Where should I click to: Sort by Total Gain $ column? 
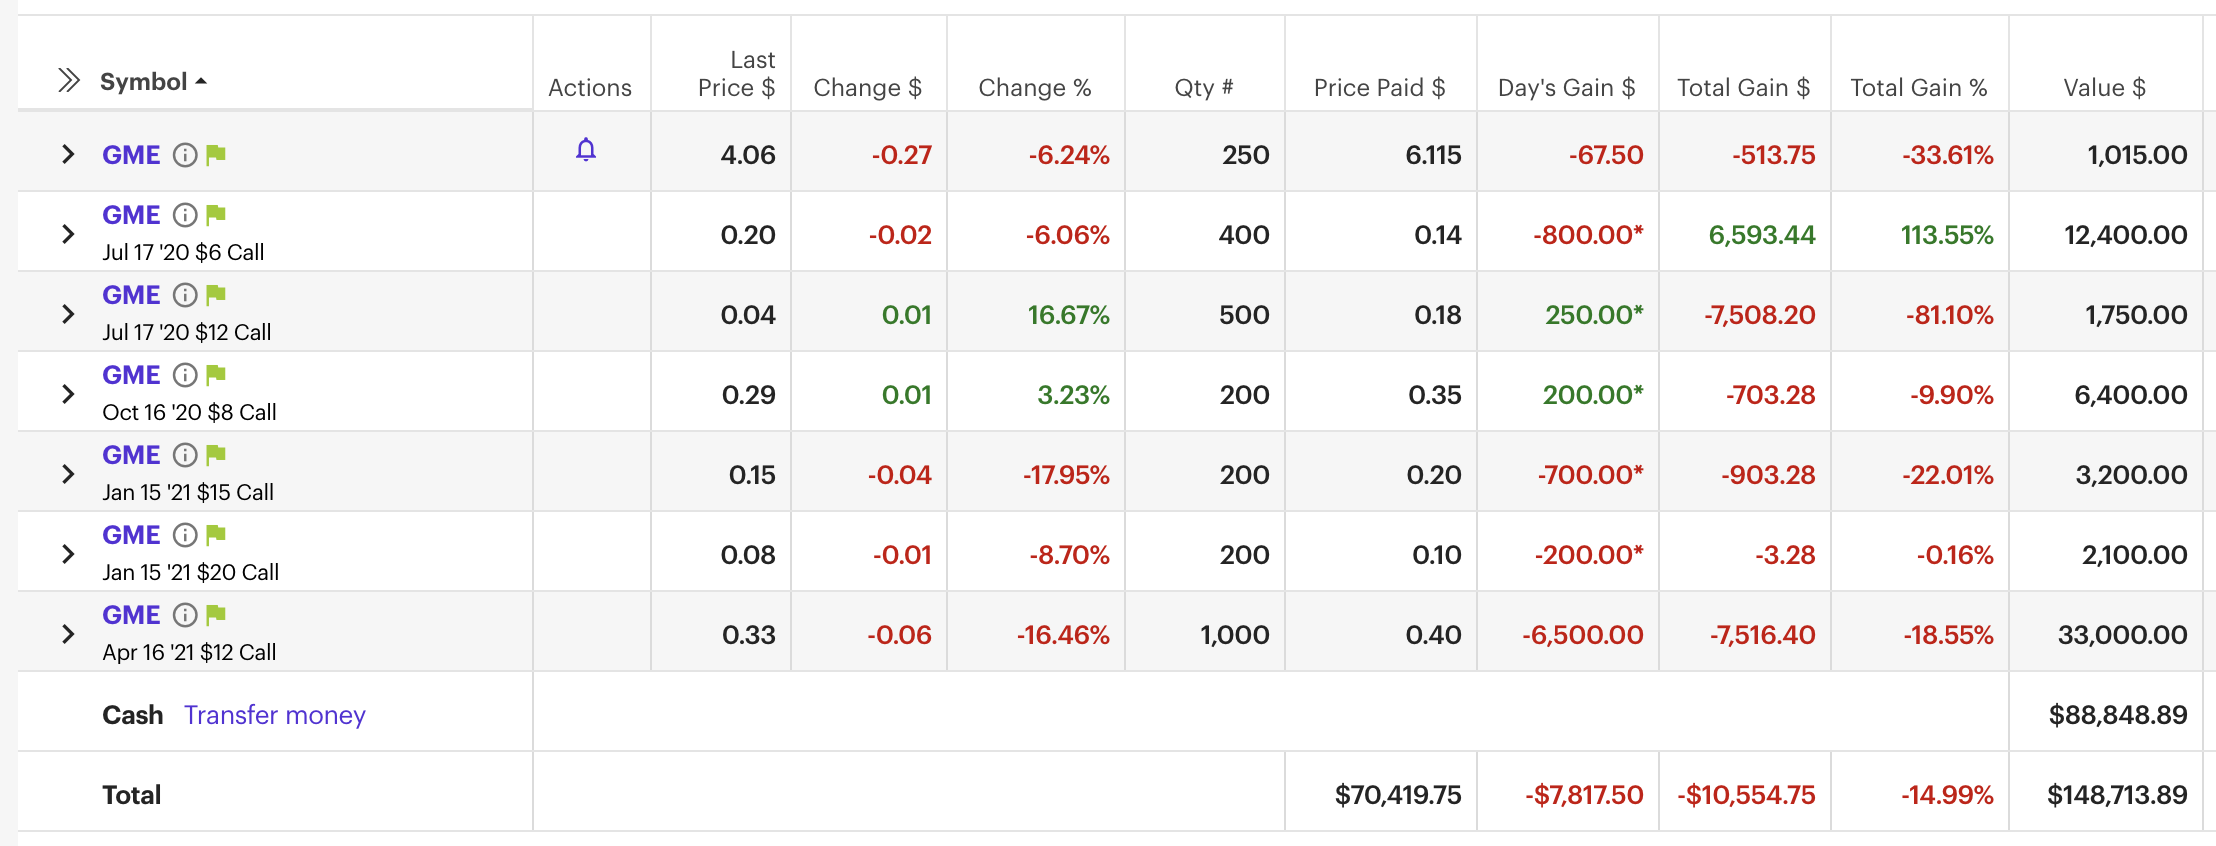coord(1743,88)
